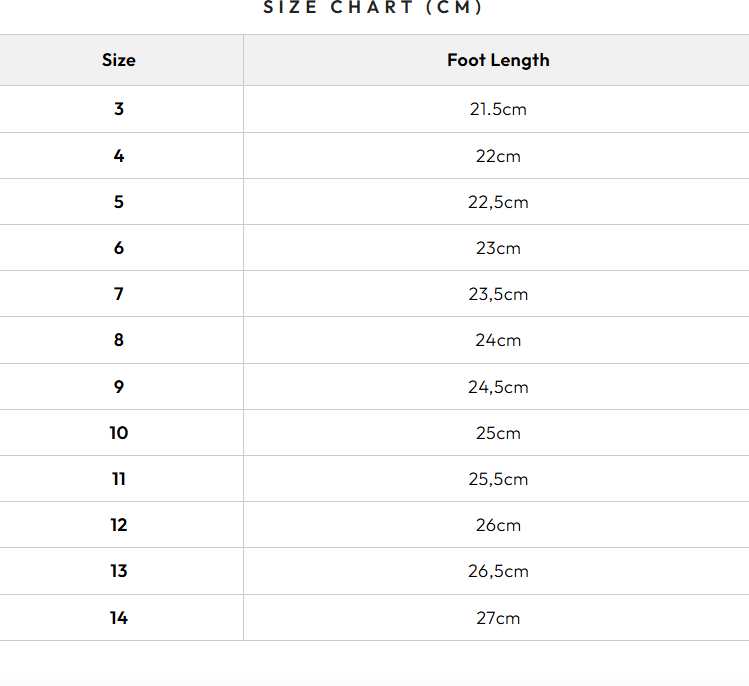Select size 3 cell

pos(118,109)
